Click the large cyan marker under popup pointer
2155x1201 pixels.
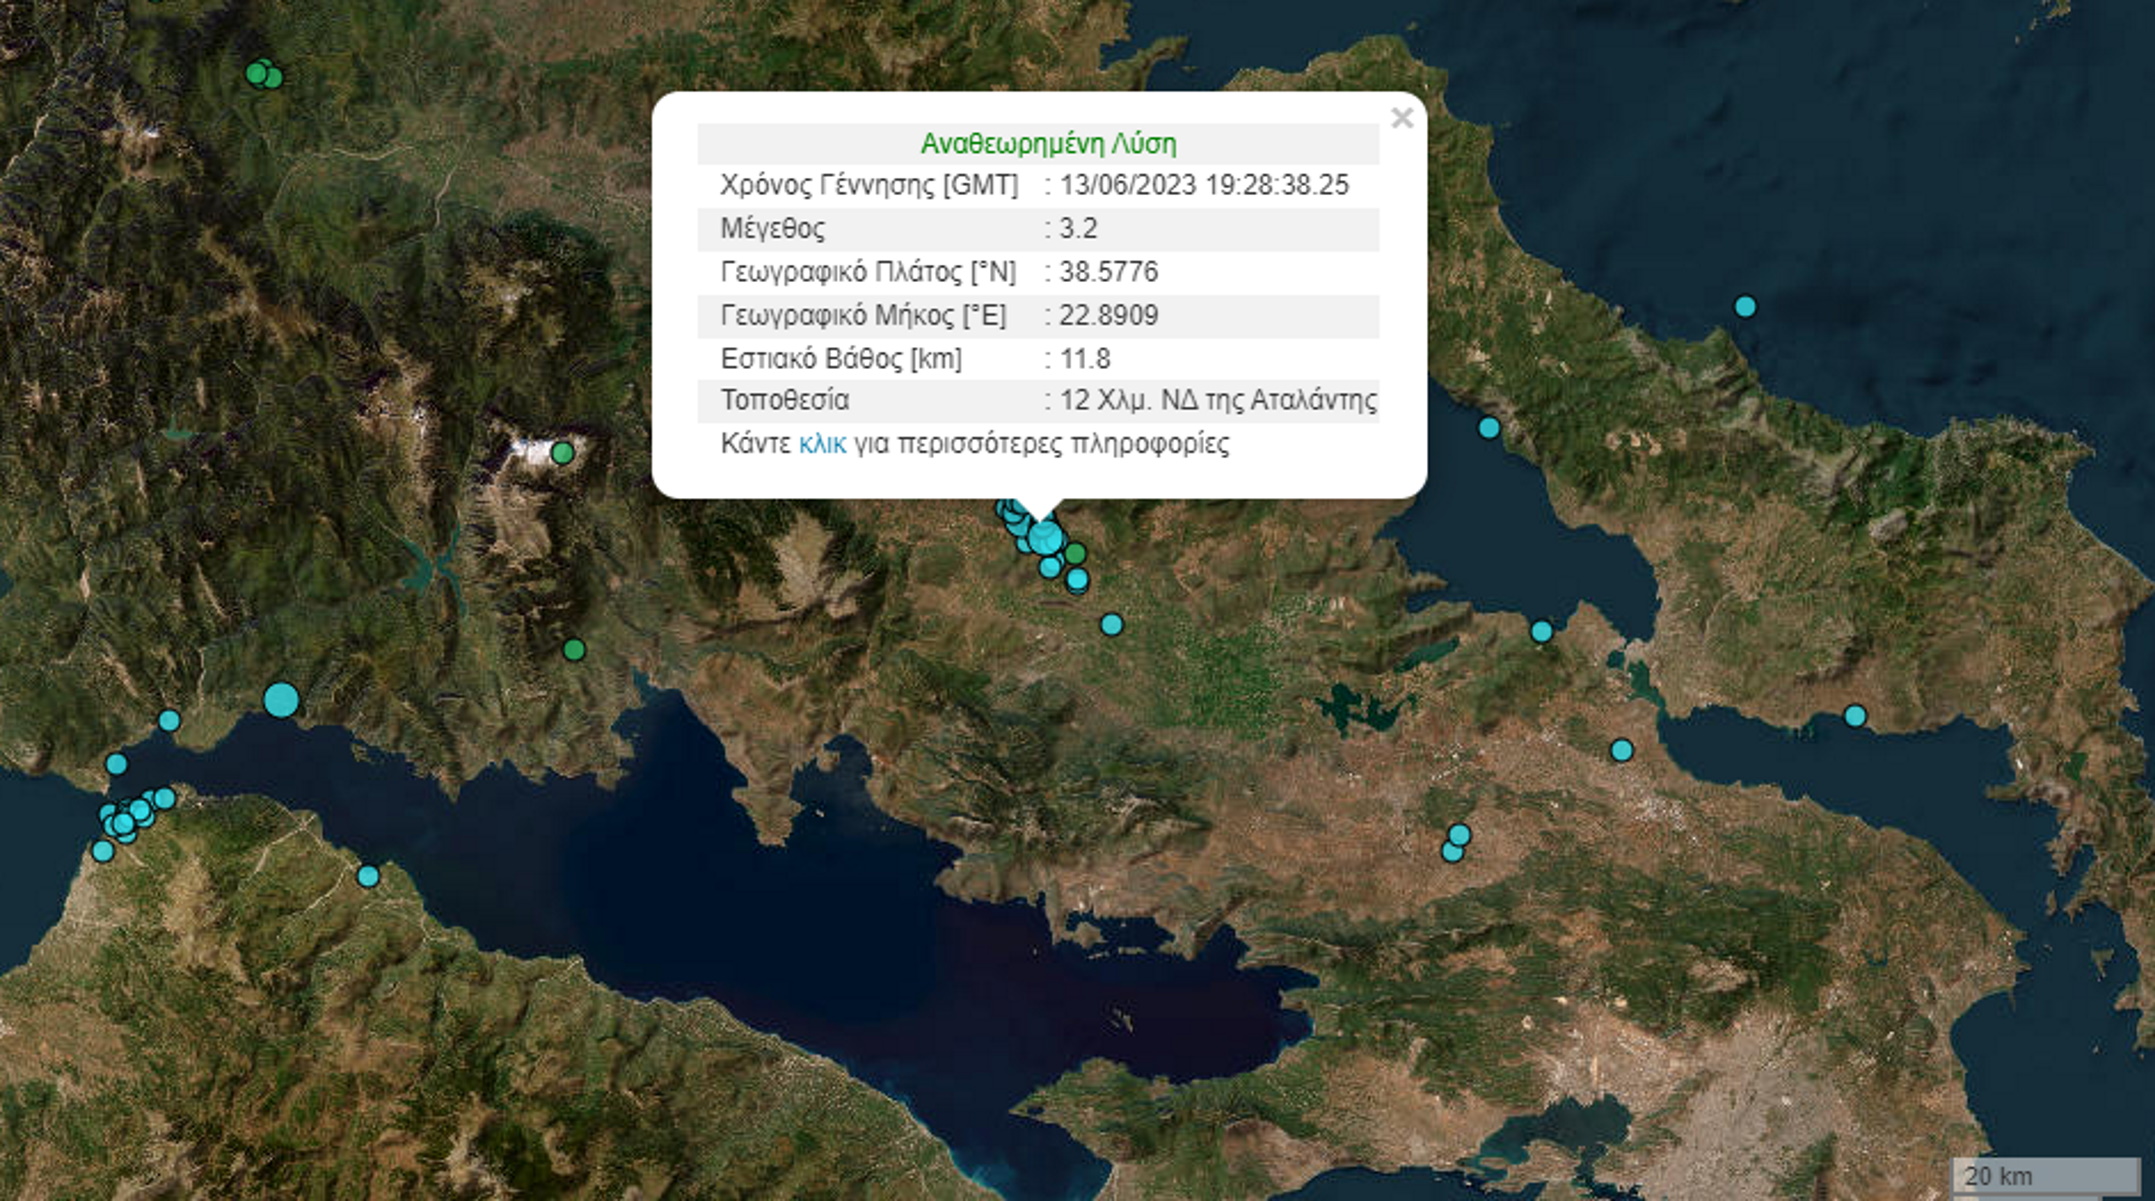coord(1045,538)
